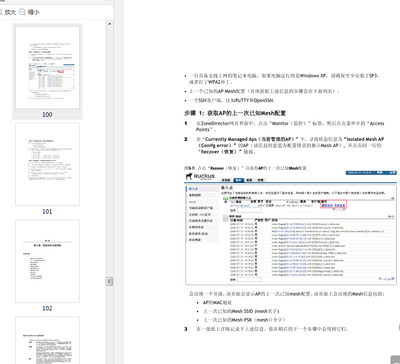Open the partially visible thumbnail below page 102

coord(47,340)
